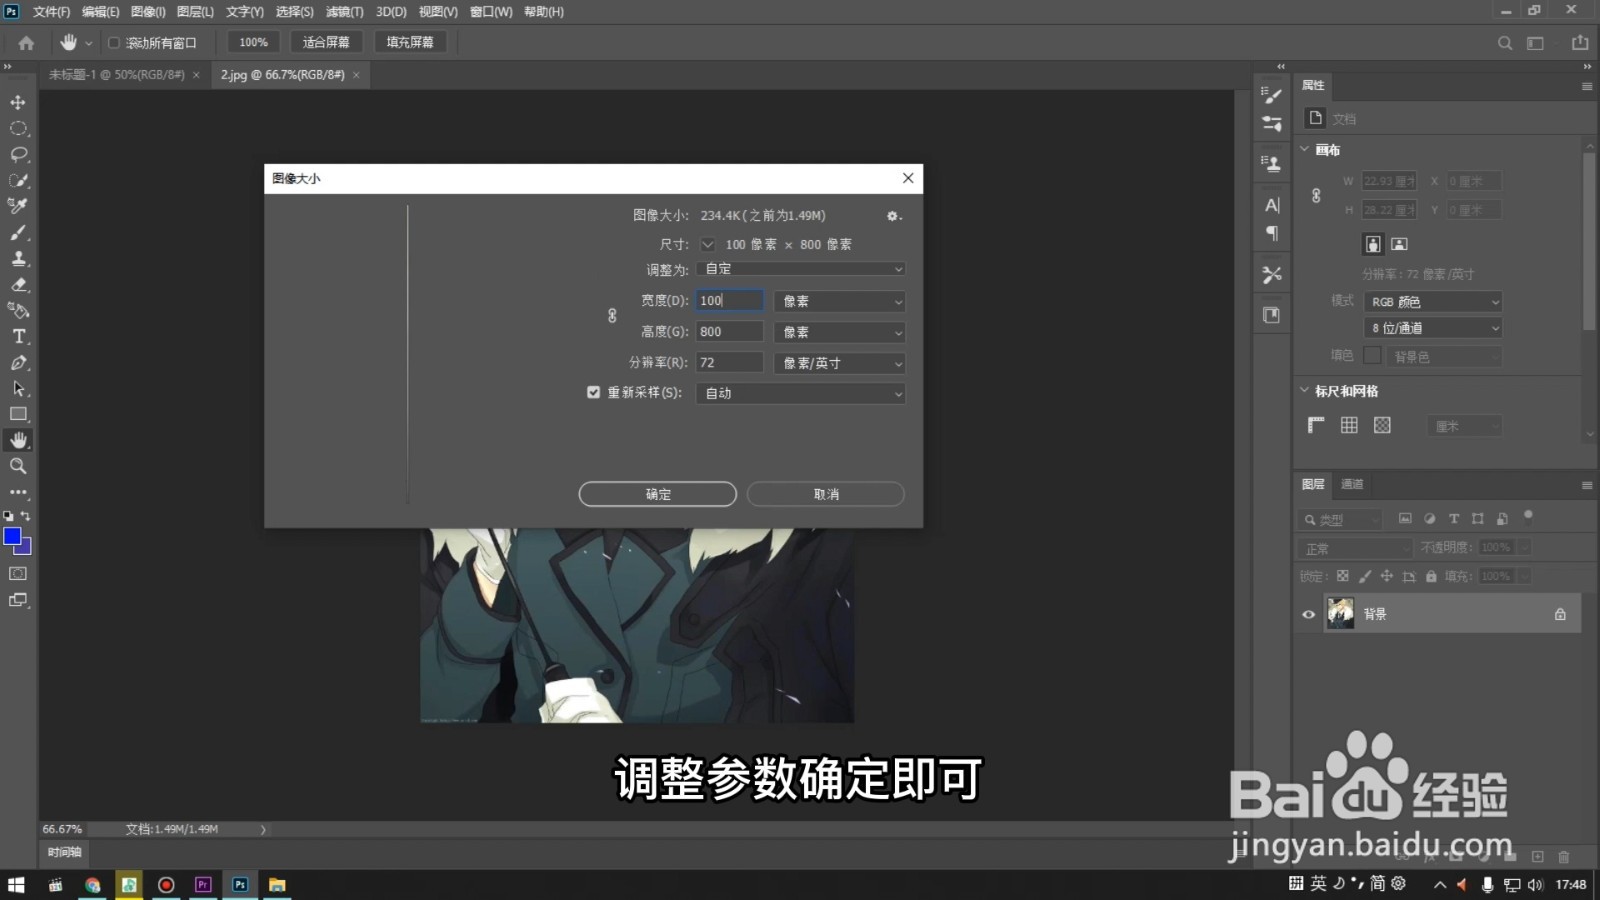Confirm Image Size dialog with OK button
Viewport: 1600px width, 900px height.
click(657, 494)
